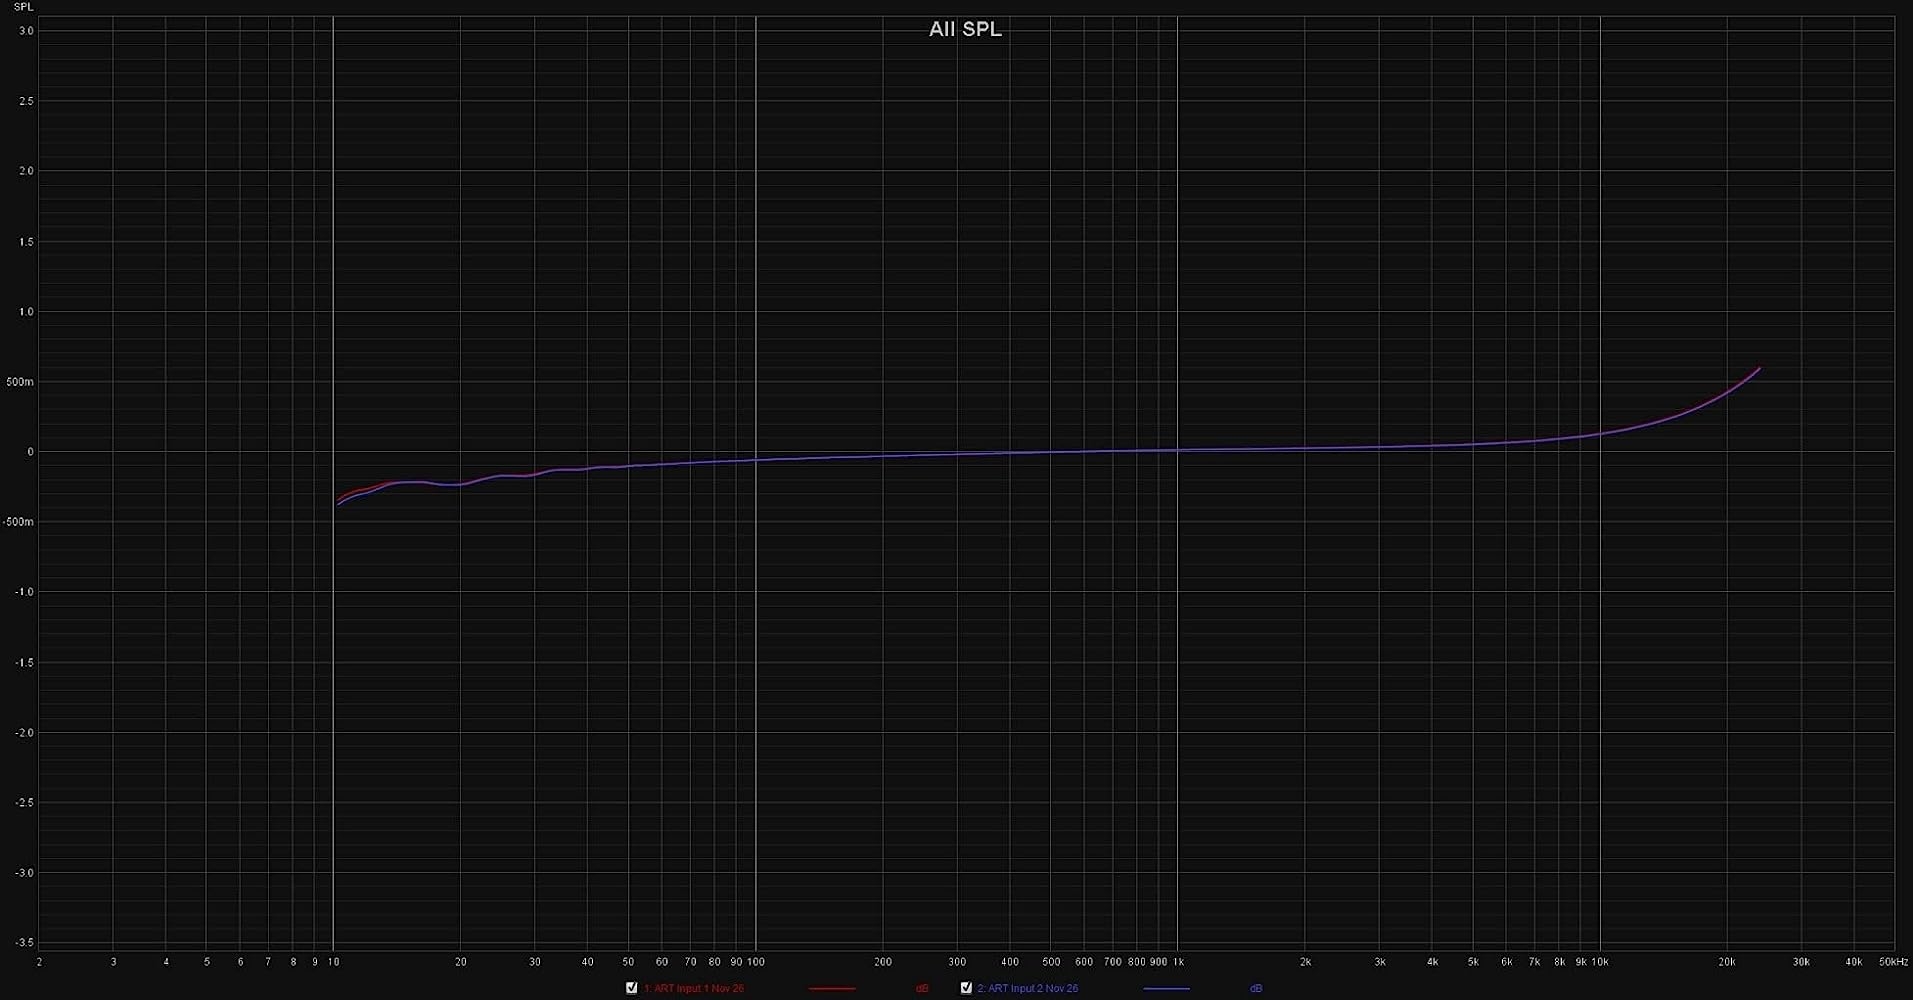
Task: Click the 3.0 value on vertical axis
Action: [x=26, y=31]
